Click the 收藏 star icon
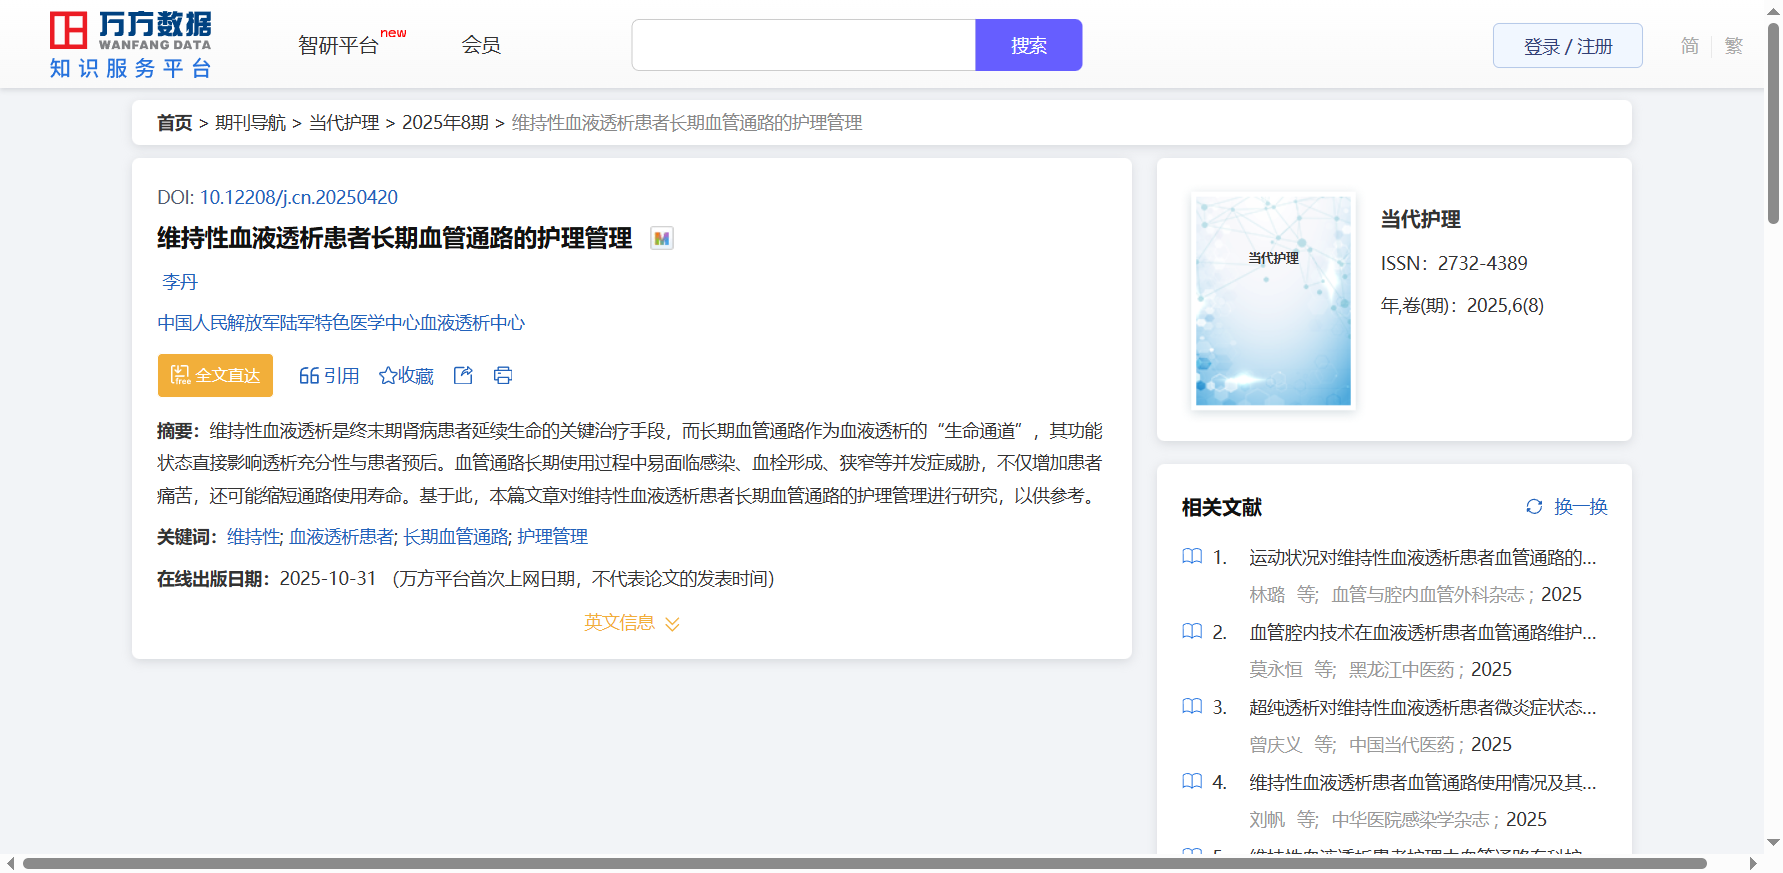 388,376
